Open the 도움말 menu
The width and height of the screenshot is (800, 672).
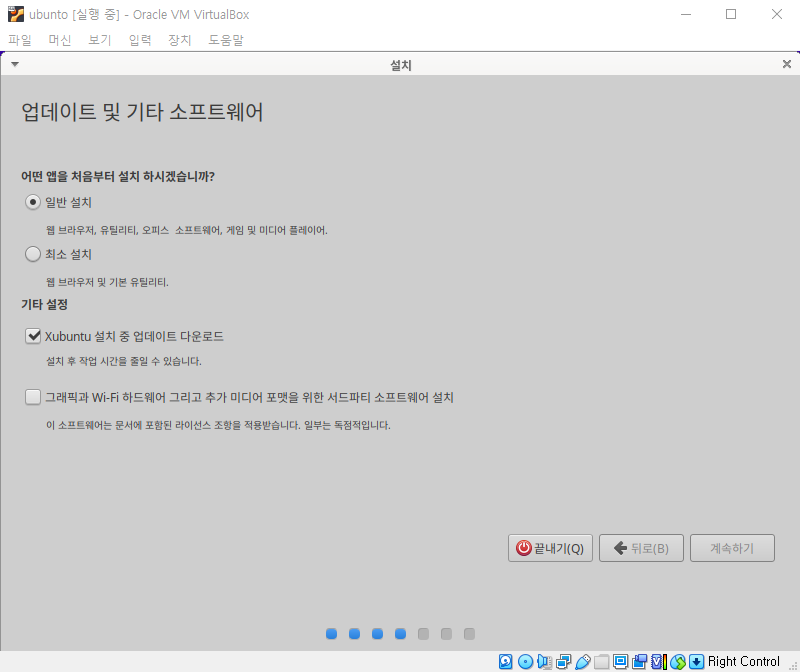pos(226,40)
